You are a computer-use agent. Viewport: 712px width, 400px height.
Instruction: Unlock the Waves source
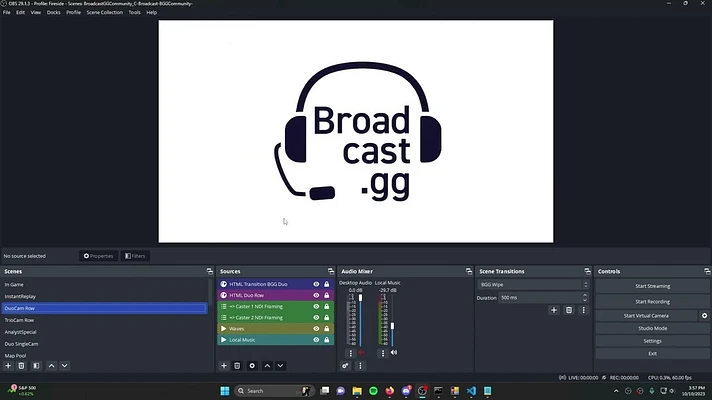[x=326, y=329]
